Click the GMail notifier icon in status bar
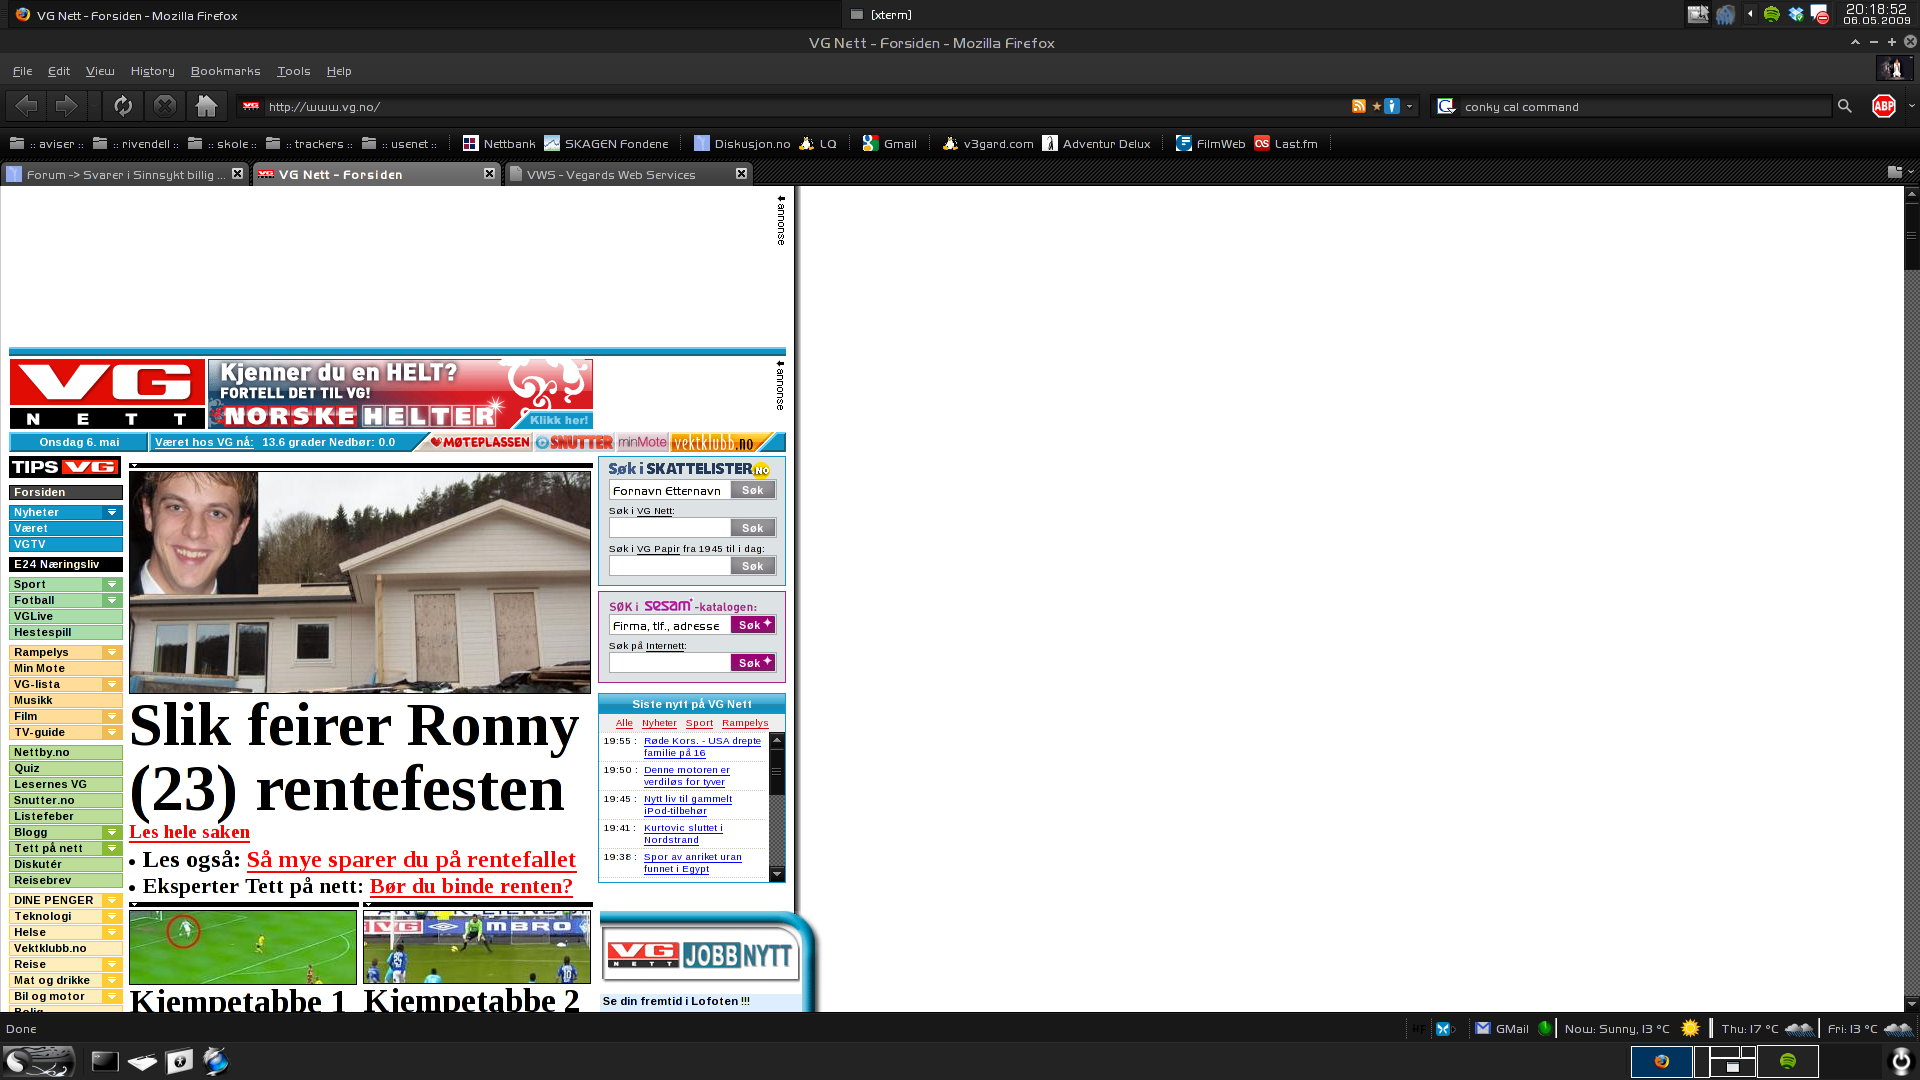 pos(1483,1028)
